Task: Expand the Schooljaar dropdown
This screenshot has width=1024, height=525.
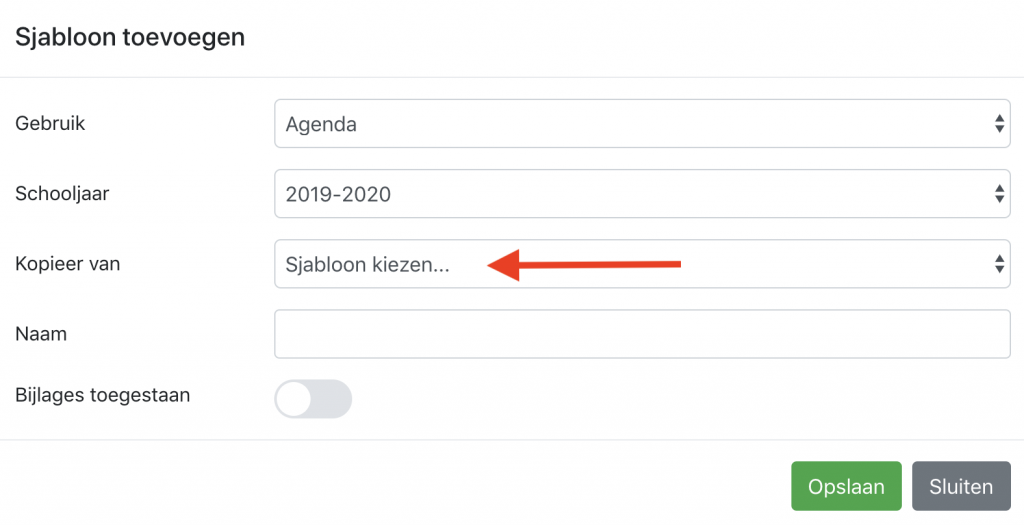Action: (x=642, y=193)
